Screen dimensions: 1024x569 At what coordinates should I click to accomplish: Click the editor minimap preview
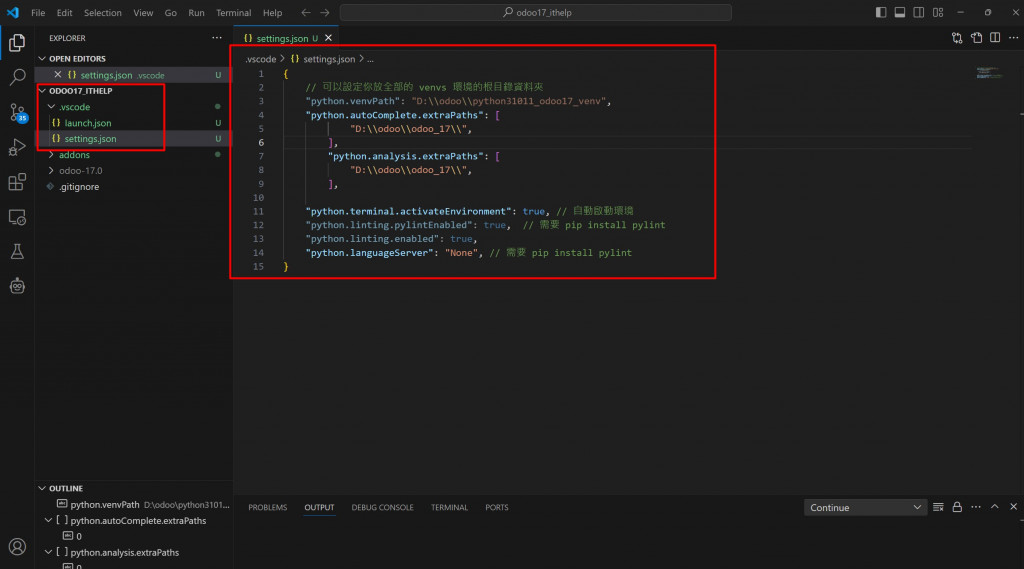coord(989,73)
